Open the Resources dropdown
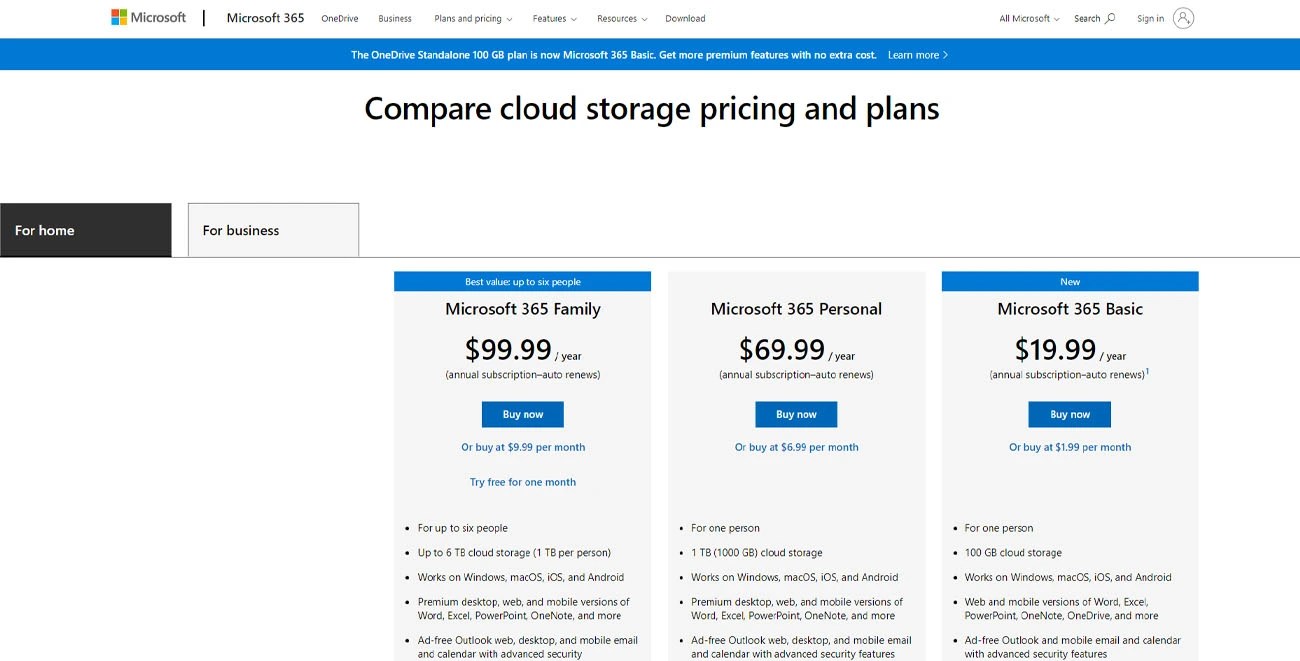Viewport: 1300px width, 661px height. click(620, 18)
